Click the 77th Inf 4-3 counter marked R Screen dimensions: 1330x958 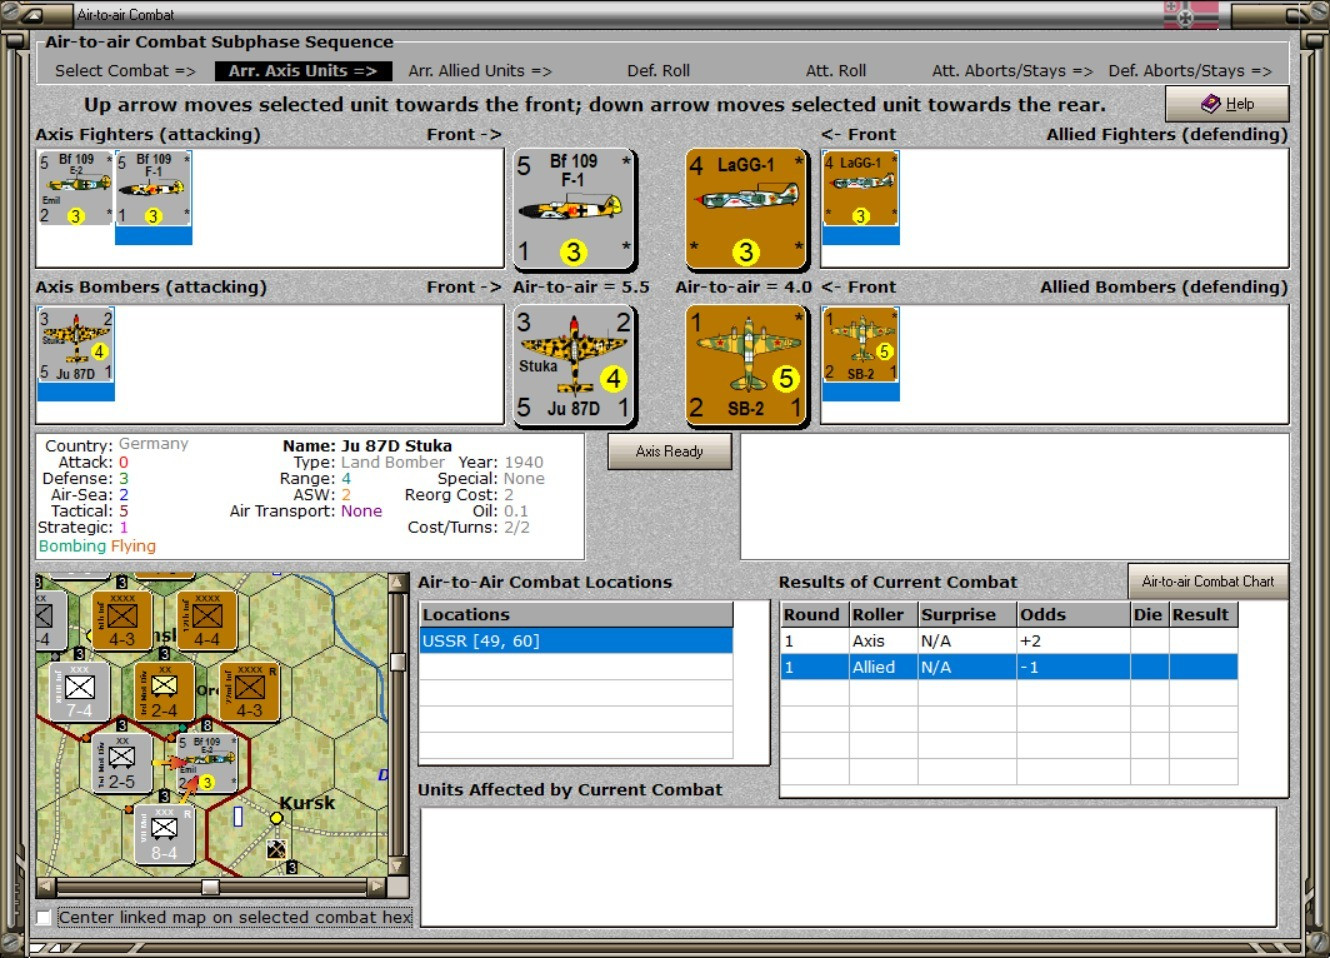pyautogui.click(x=249, y=691)
